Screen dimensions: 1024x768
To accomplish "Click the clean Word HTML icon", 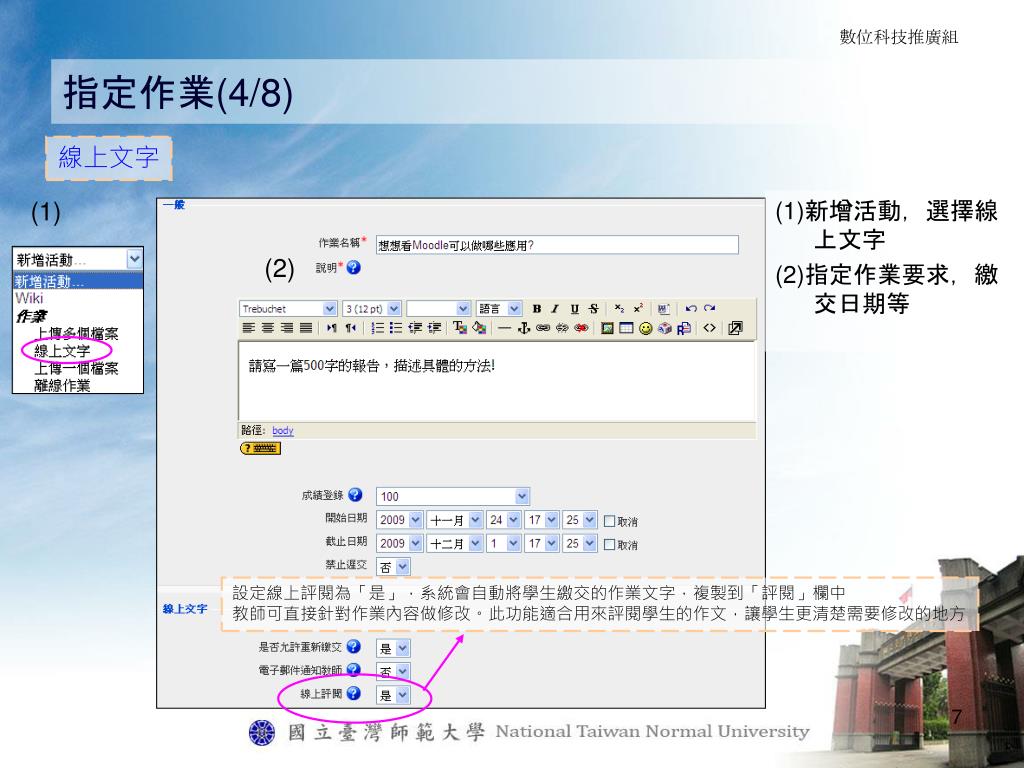I will pyautogui.click(x=664, y=309).
